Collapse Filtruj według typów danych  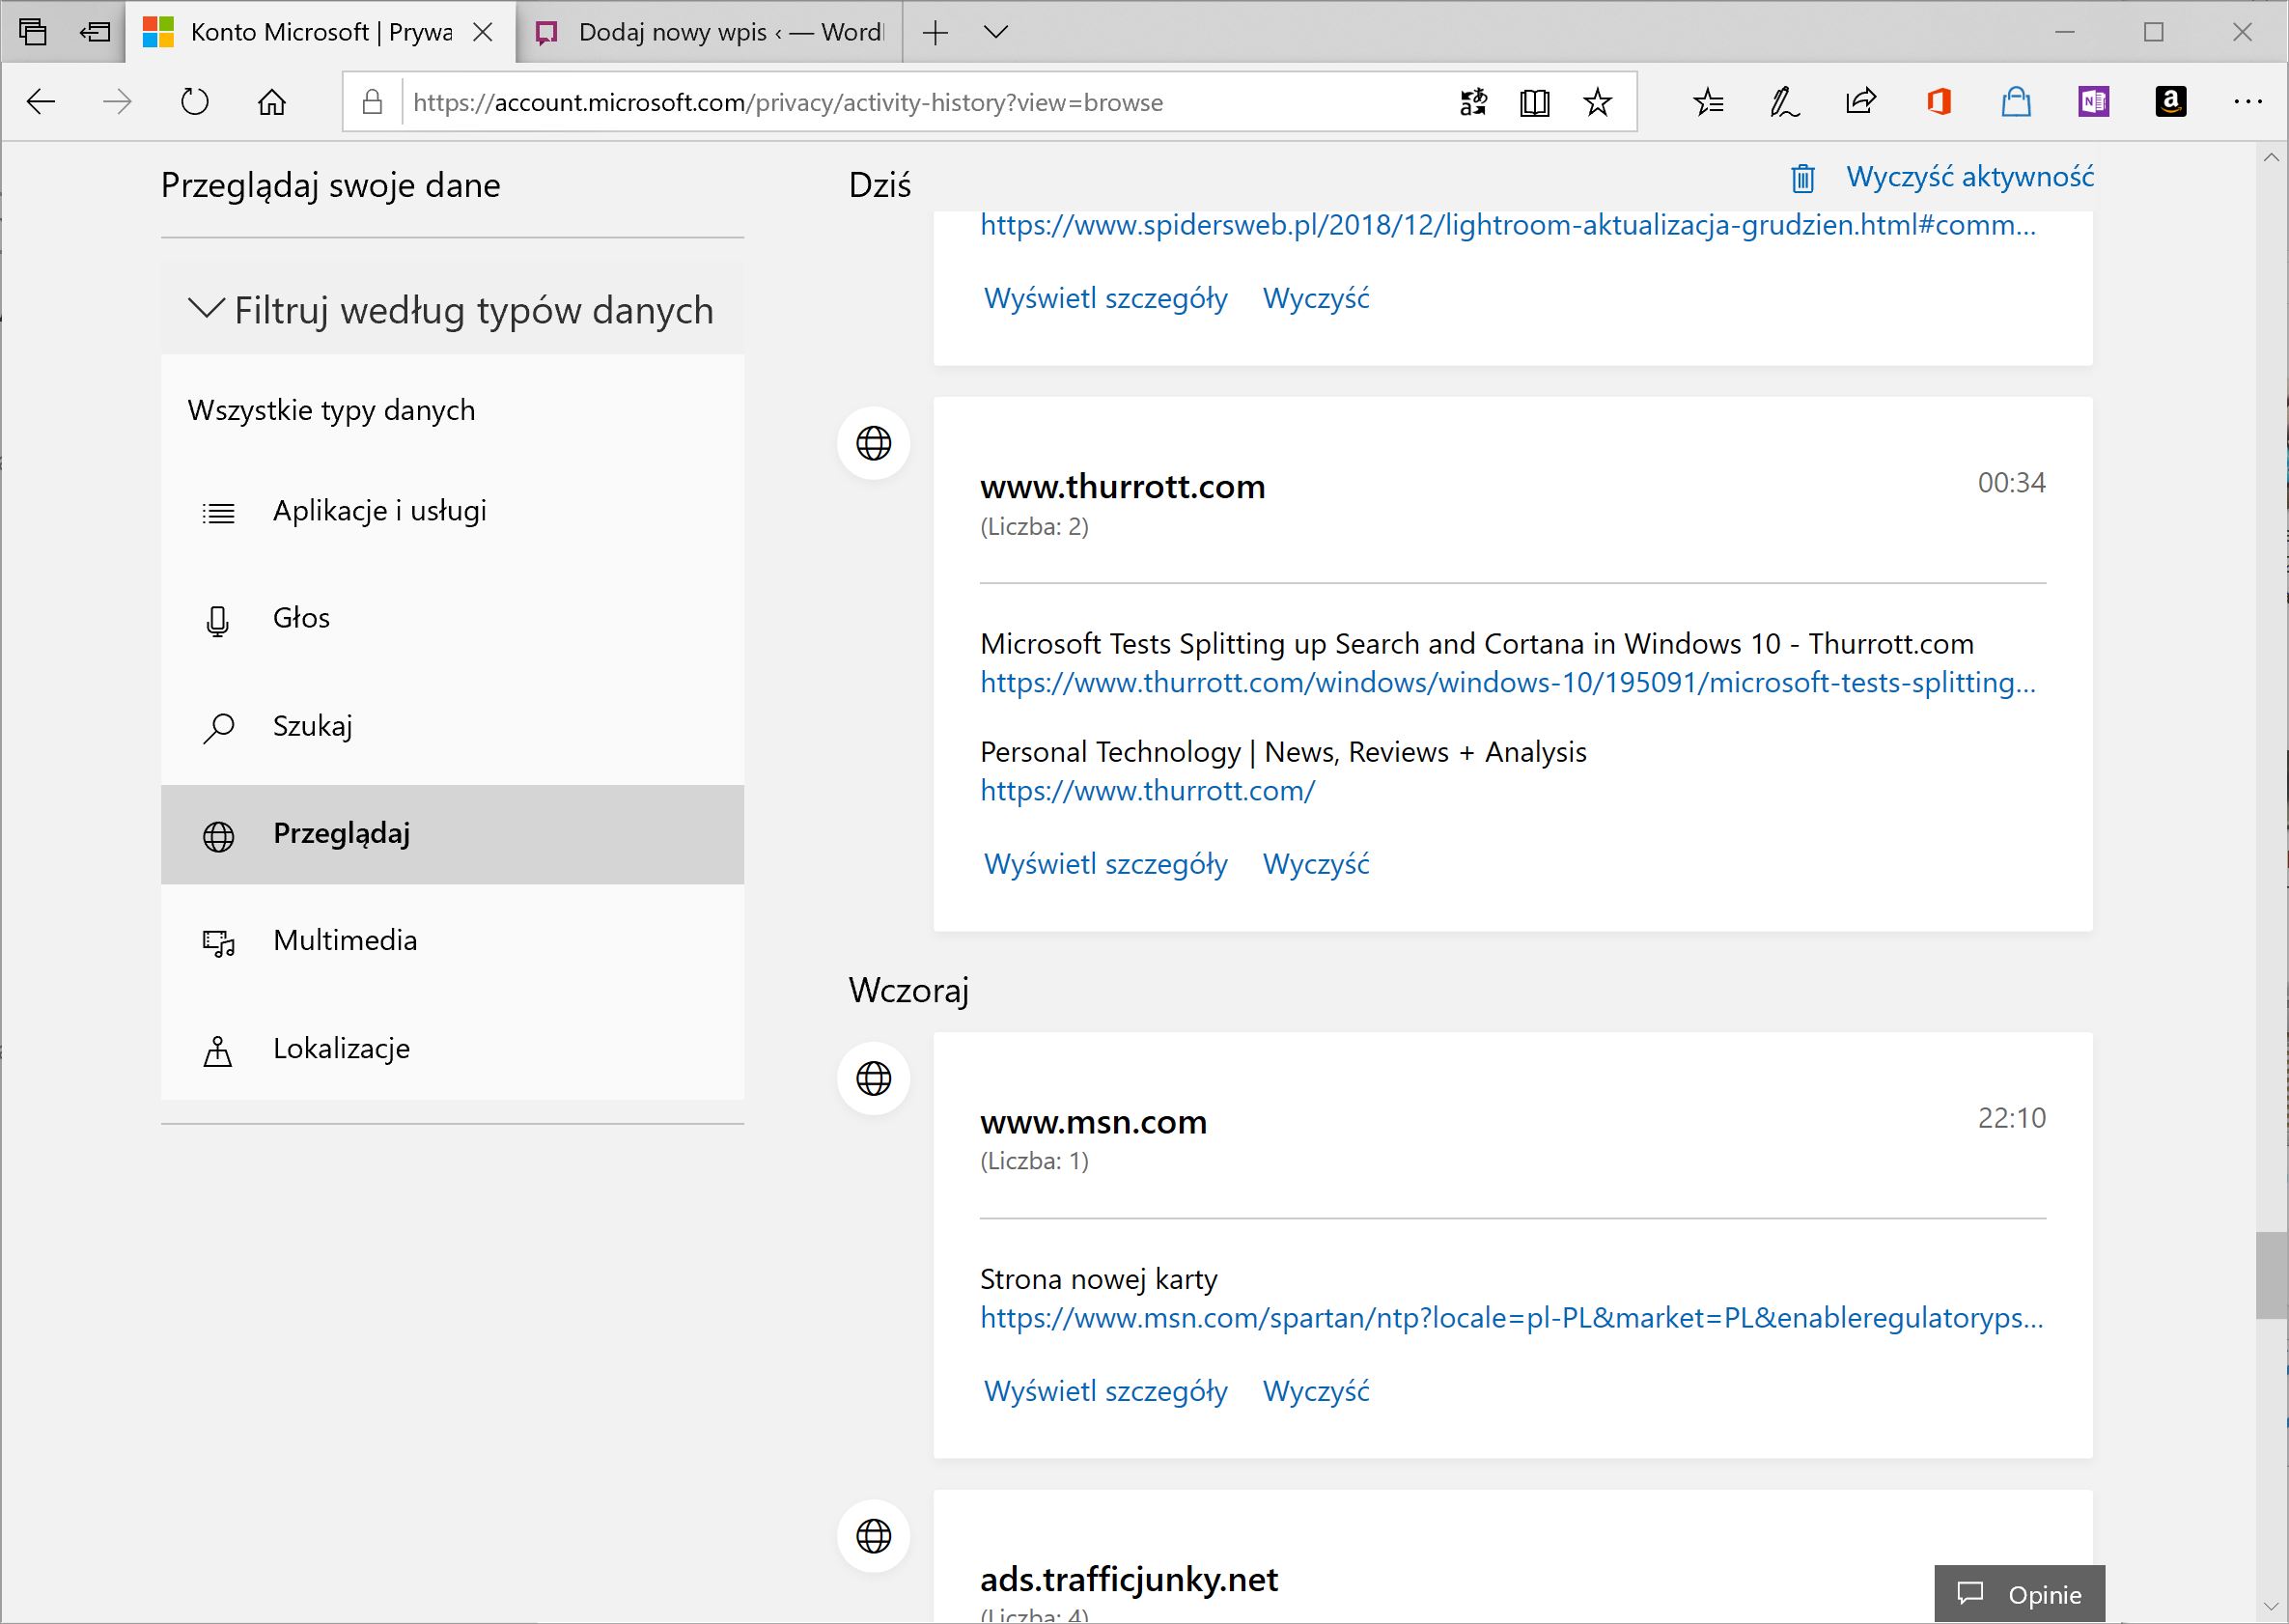452,310
